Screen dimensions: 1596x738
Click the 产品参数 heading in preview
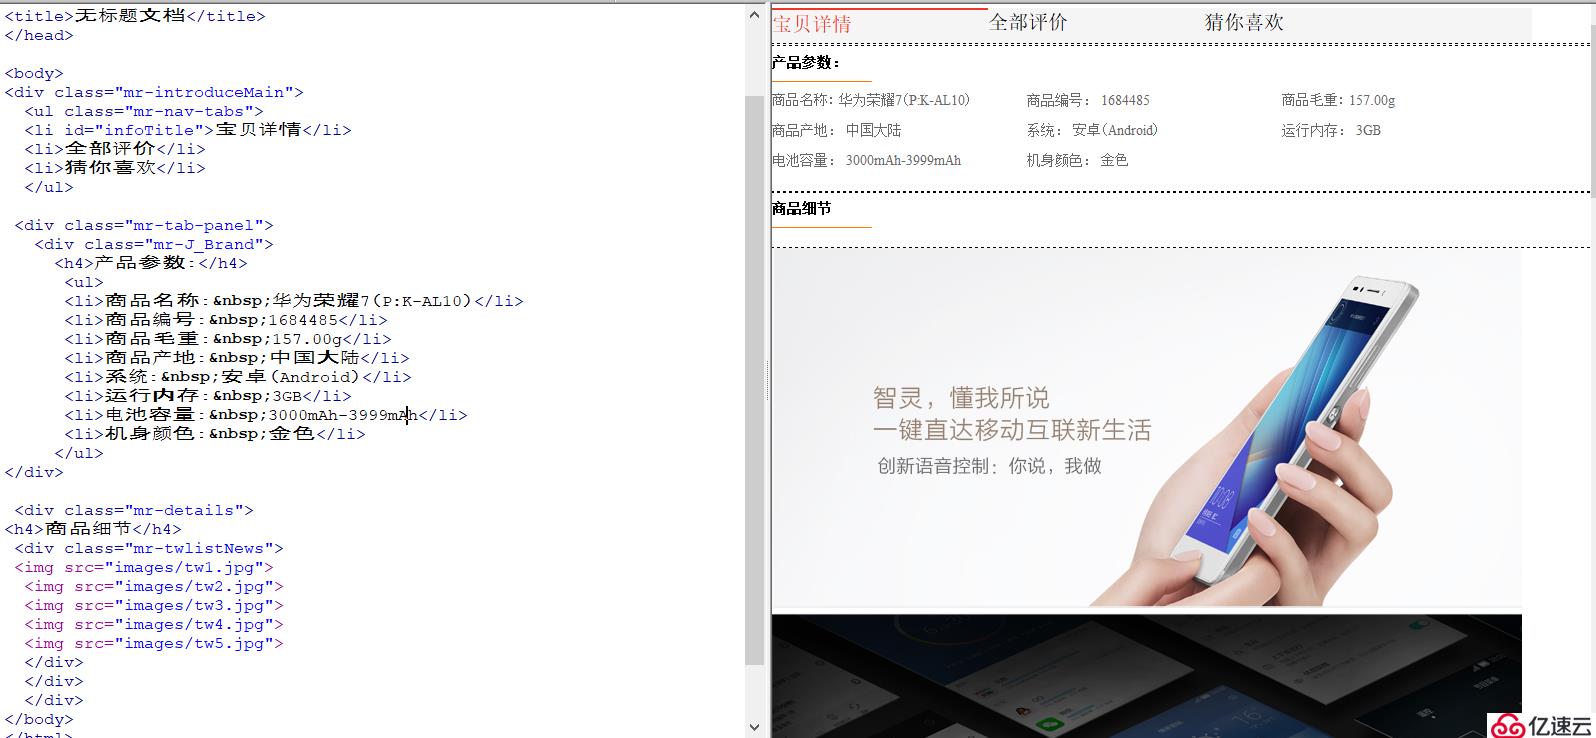[x=806, y=62]
